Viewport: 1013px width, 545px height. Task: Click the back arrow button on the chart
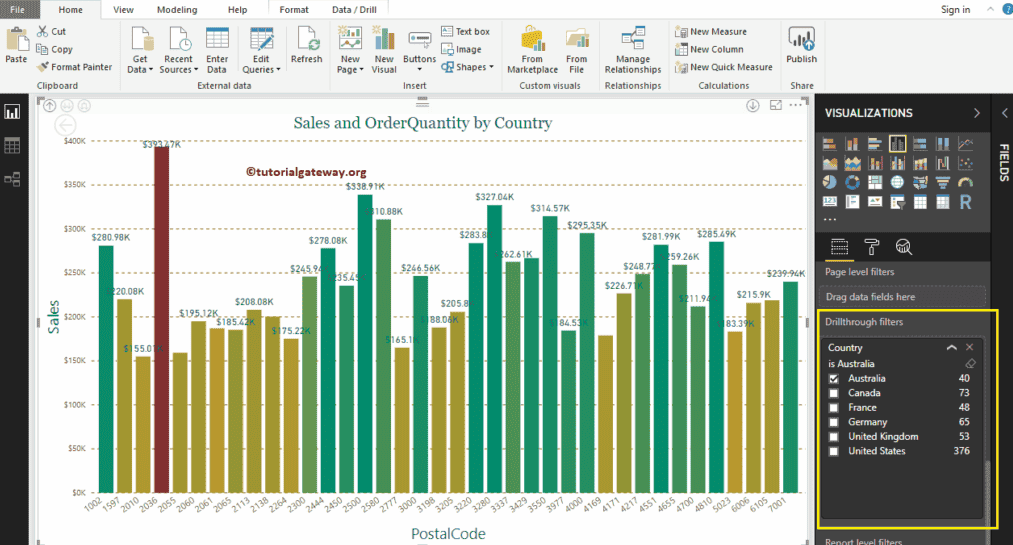[x=65, y=125]
